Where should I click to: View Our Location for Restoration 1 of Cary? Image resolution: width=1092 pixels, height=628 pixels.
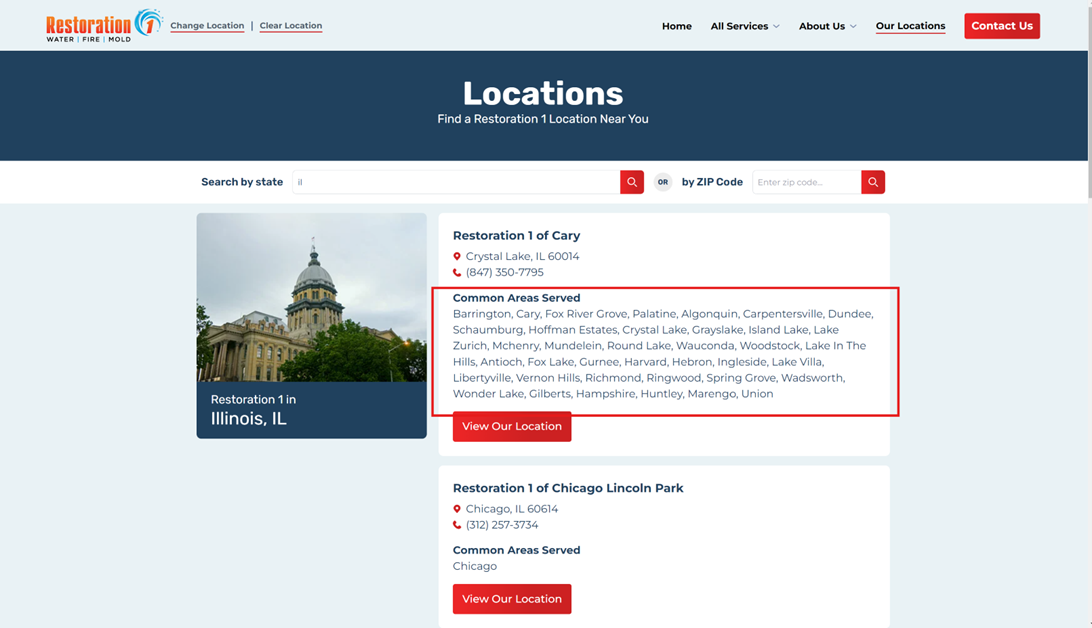click(512, 426)
